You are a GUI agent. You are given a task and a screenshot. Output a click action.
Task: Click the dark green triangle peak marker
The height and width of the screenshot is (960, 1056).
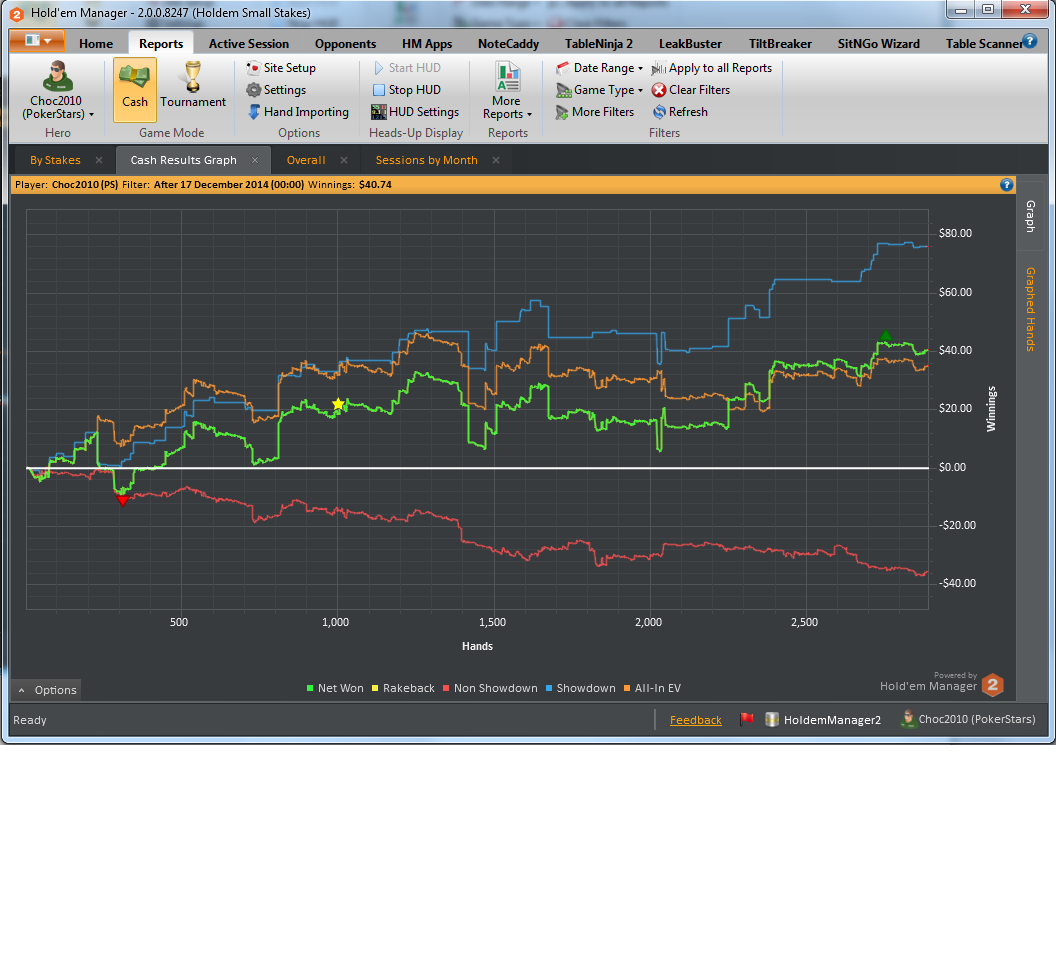pyautogui.click(x=886, y=335)
